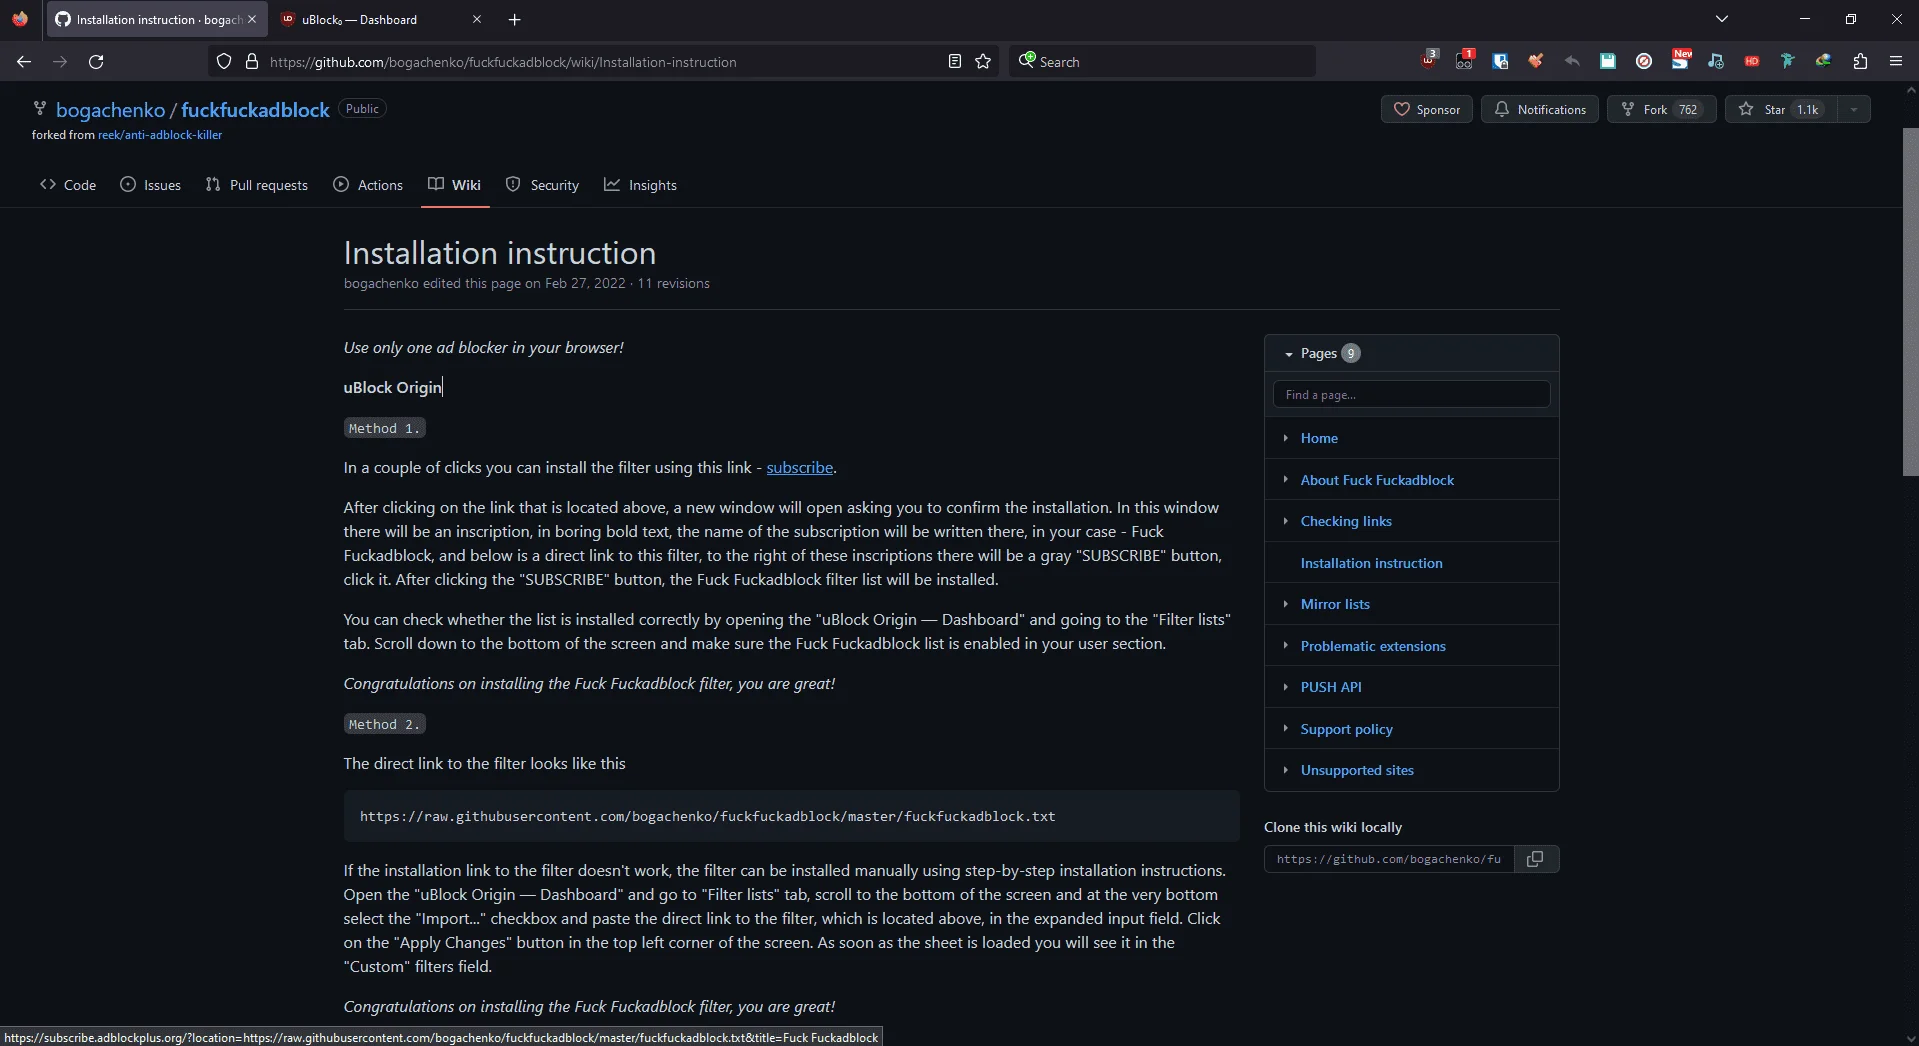Screen dimensions: 1919x1046
Task: Click the clone wiki URL field
Action: (x=1389, y=859)
